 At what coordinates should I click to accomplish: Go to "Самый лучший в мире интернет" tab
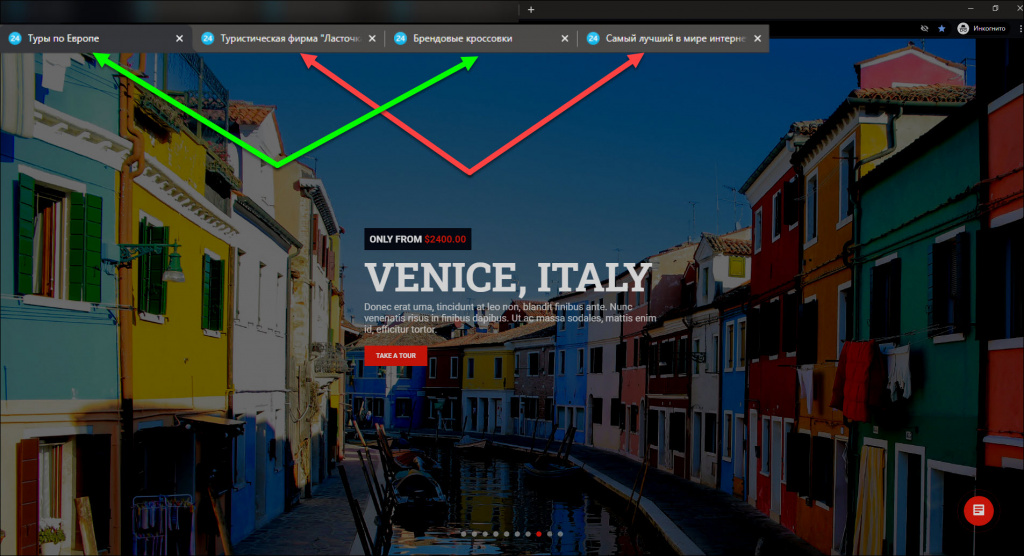tap(674, 39)
